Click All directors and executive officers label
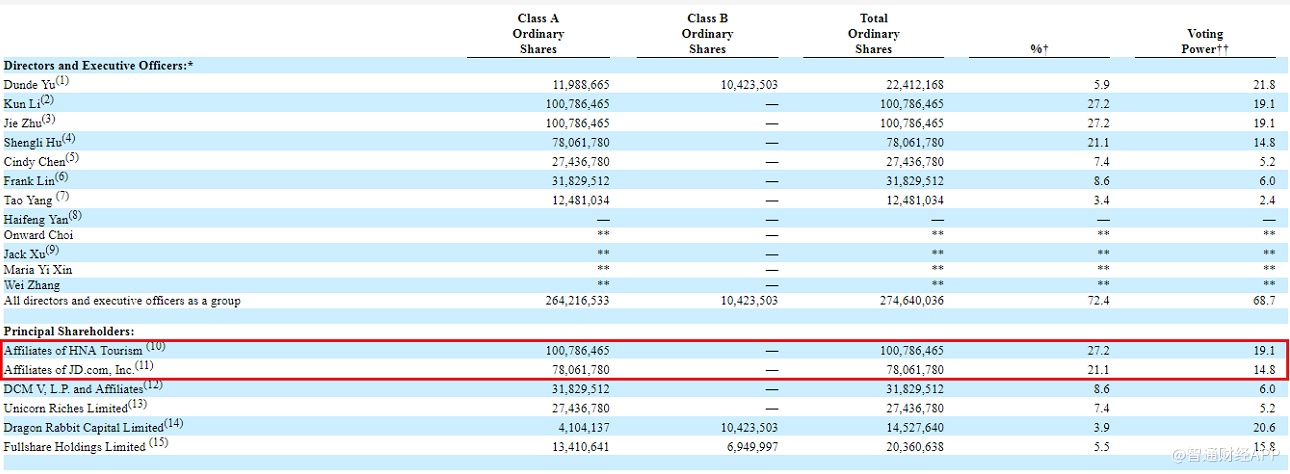Screen dimensions: 1290x474 click(122, 300)
